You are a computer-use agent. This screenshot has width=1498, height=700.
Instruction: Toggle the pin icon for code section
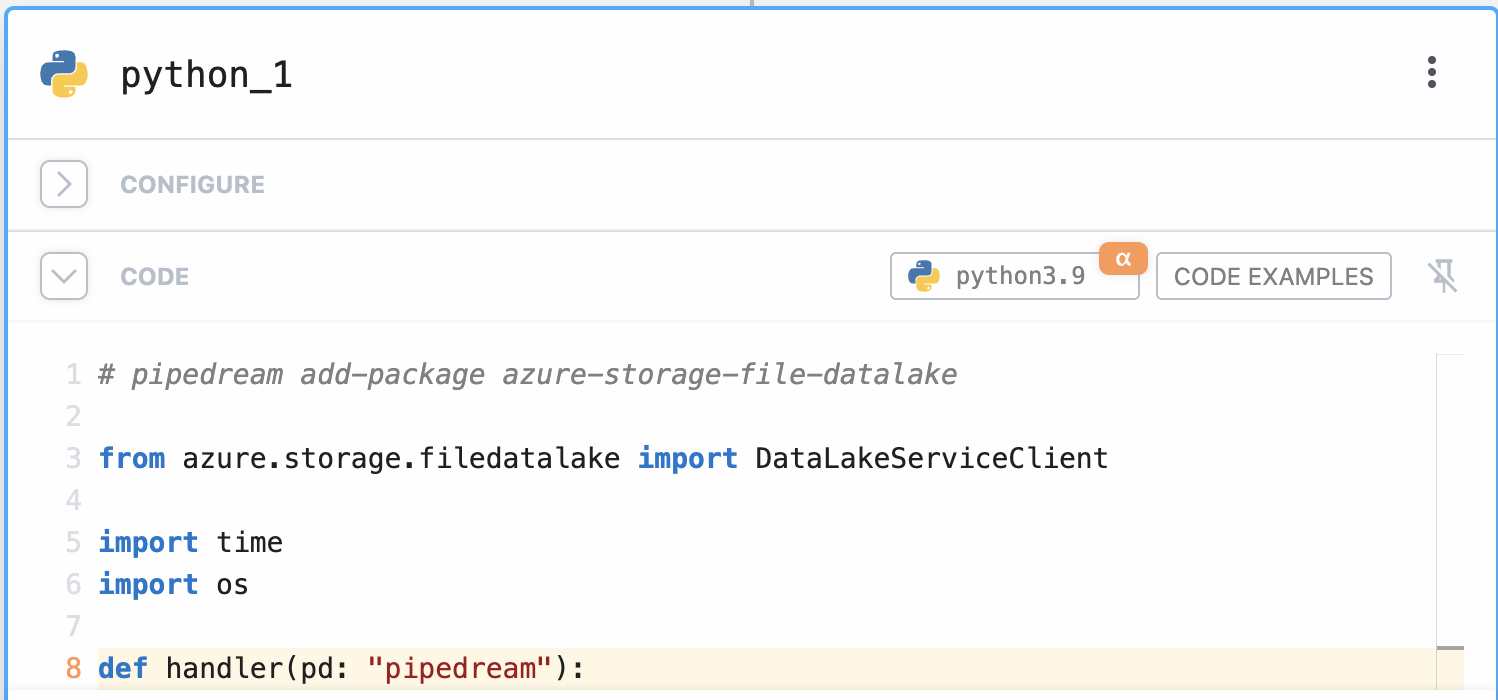1443,276
